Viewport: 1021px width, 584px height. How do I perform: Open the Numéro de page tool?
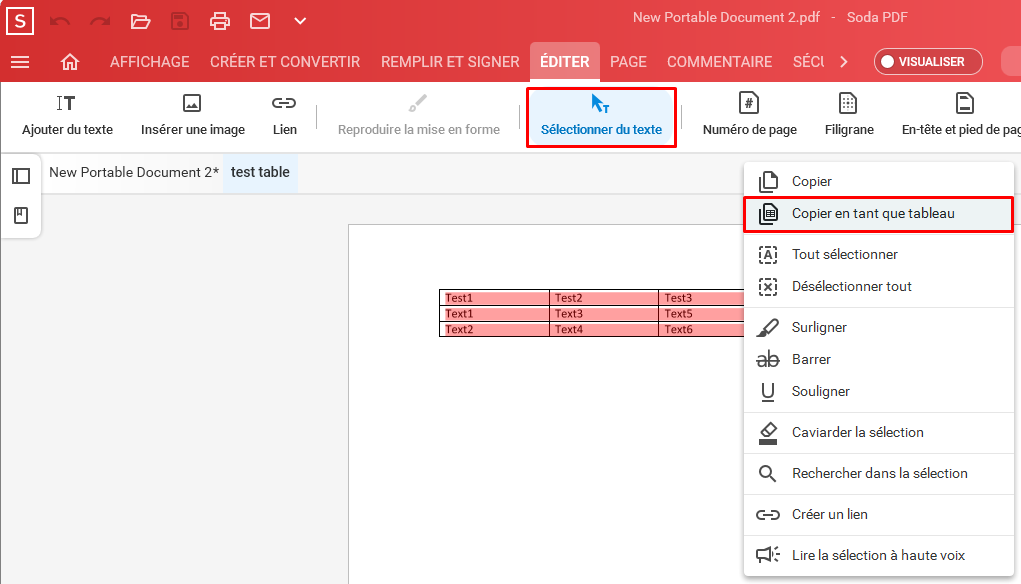click(749, 113)
